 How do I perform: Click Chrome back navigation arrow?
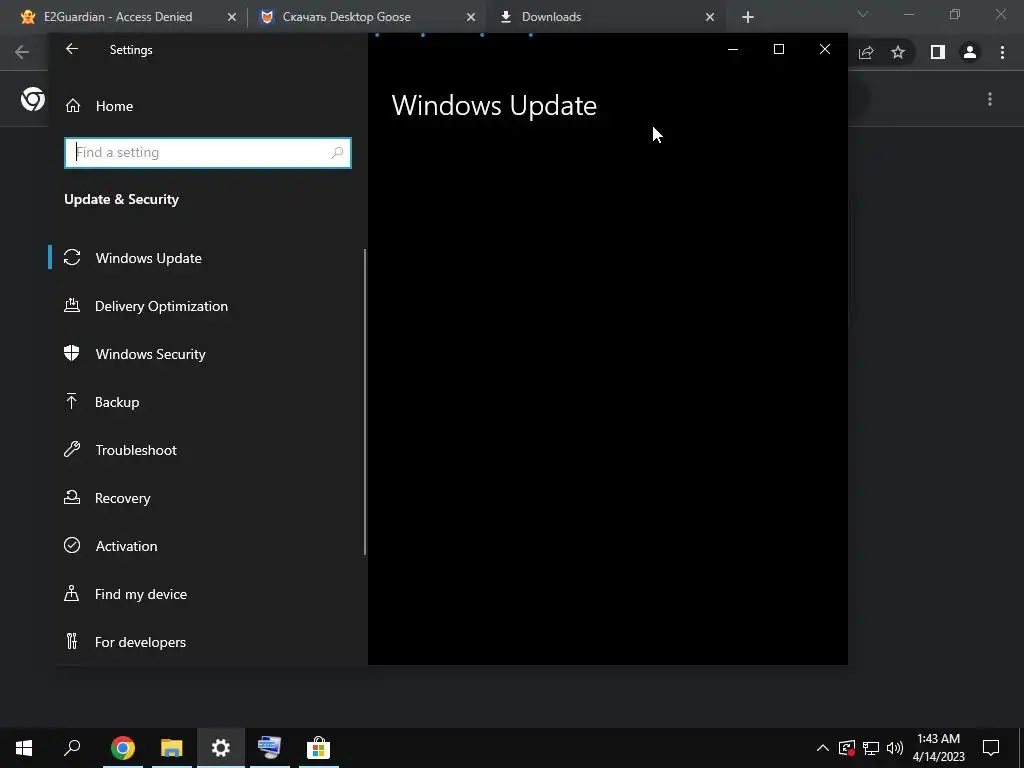[x=22, y=52]
